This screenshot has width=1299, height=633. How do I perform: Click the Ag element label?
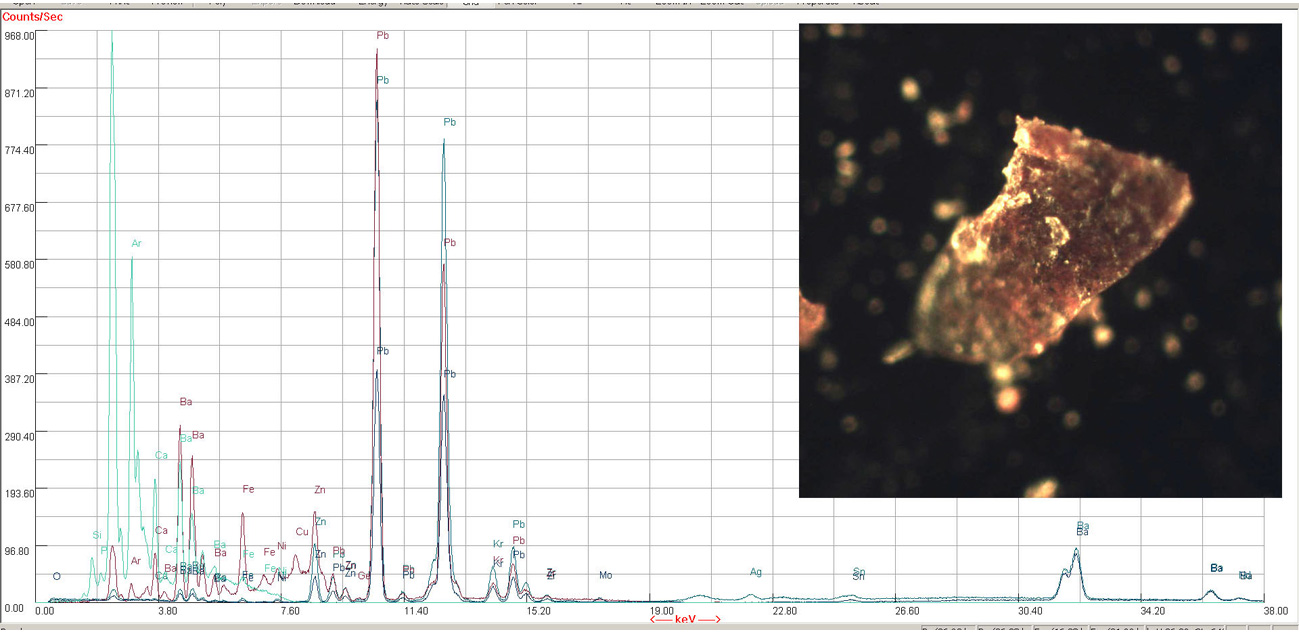(x=756, y=572)
